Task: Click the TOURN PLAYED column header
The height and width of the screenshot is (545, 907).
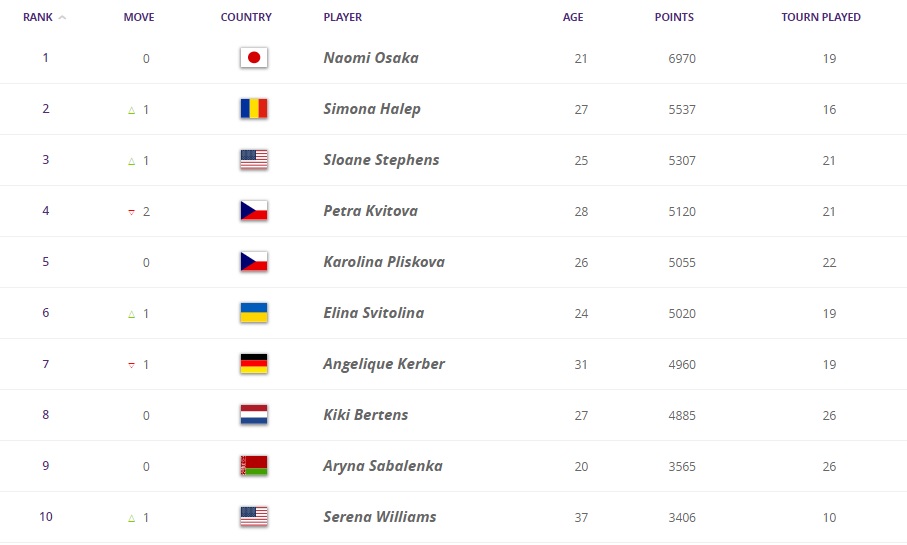Action: tap(821, 17)
